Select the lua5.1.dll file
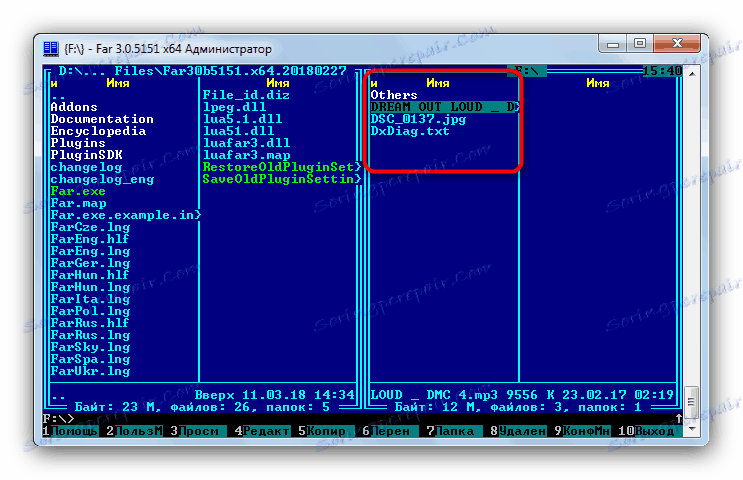 pos(242,119)
